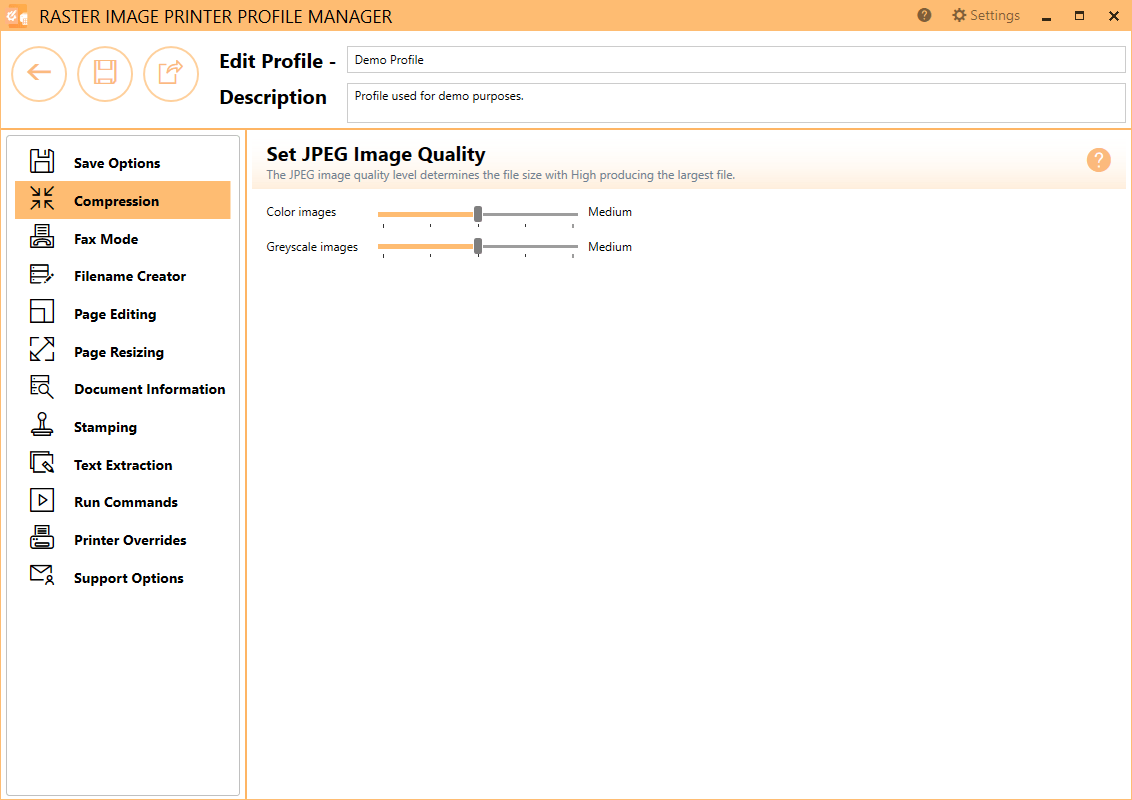1132x800 pixels.
Task: Go to Page Editing settings
Action: (115, 314)
